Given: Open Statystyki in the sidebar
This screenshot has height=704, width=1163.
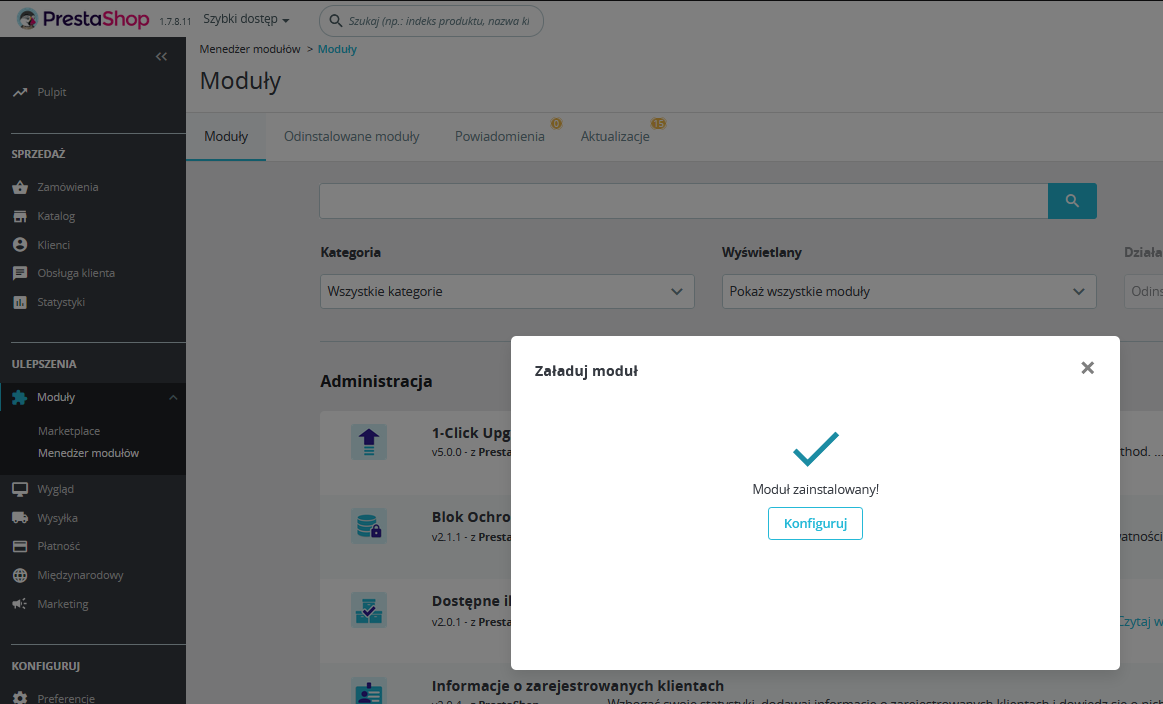Looking at the screenshot, I should click(x=61, y=303).
